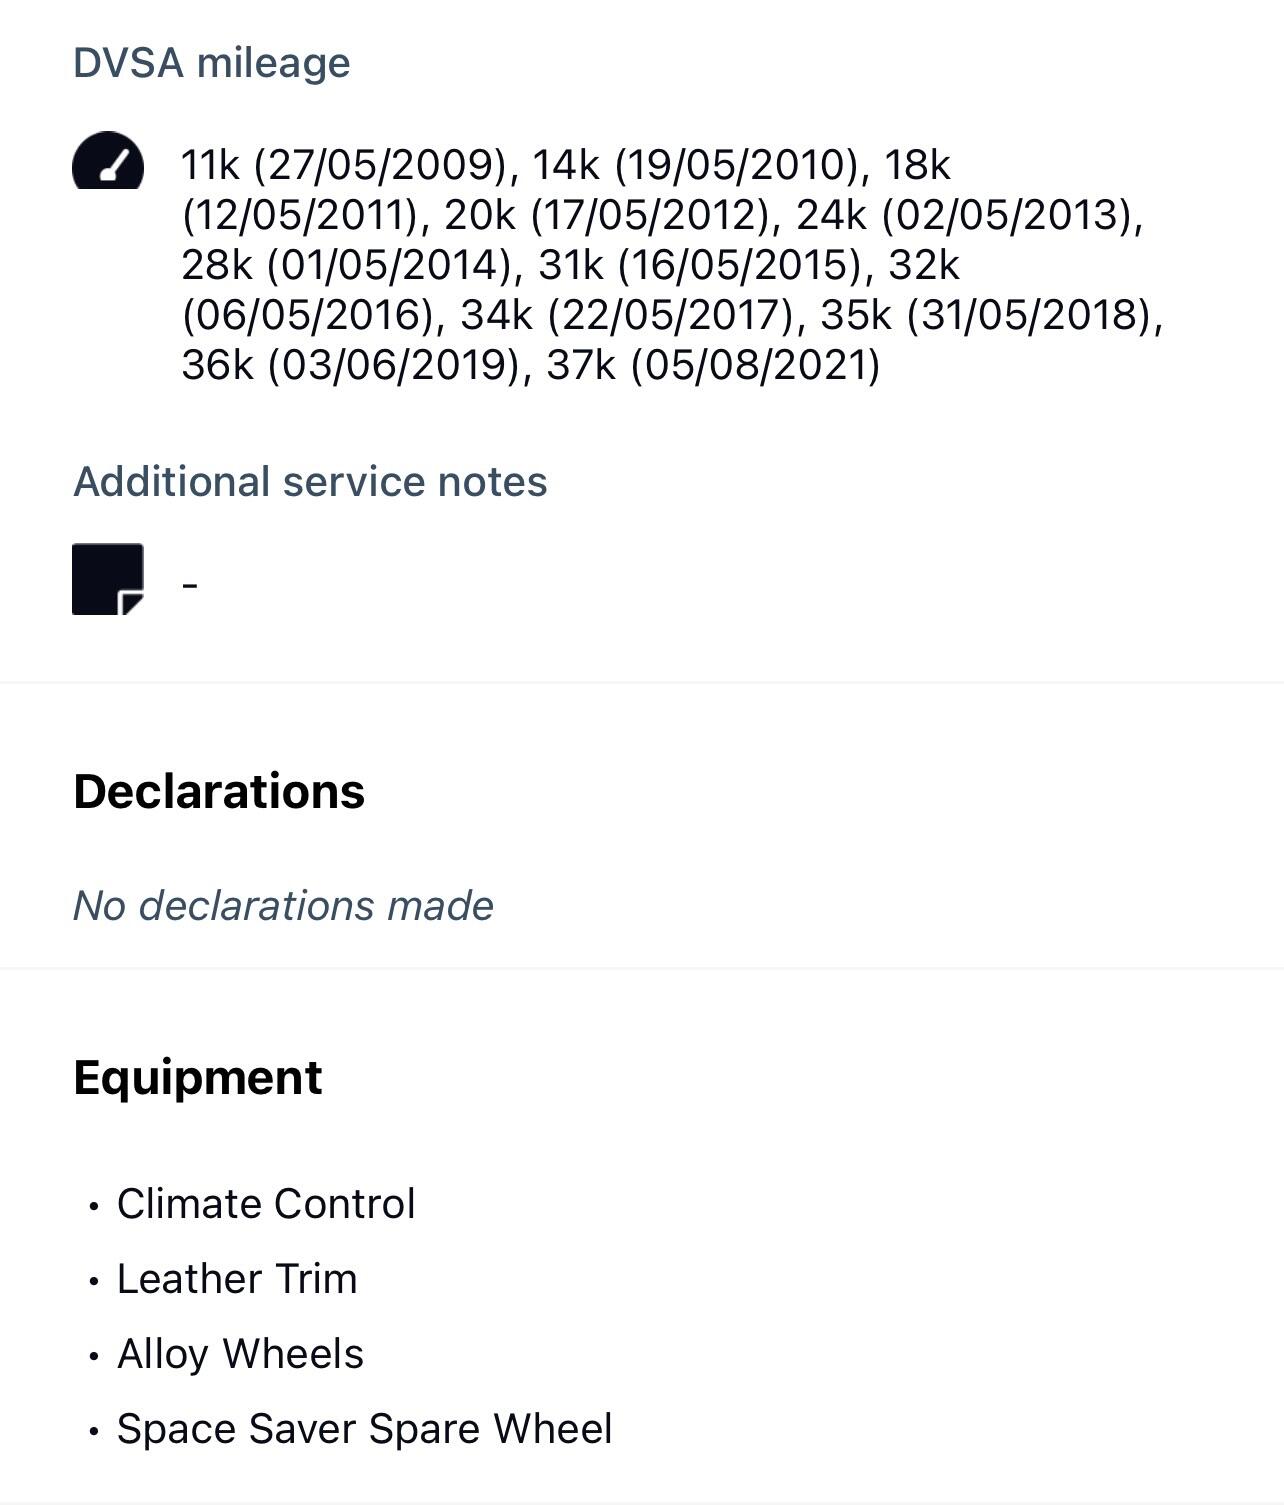
Task: Click the Leather Trim equipment item
Action: tap(237, 1279)
